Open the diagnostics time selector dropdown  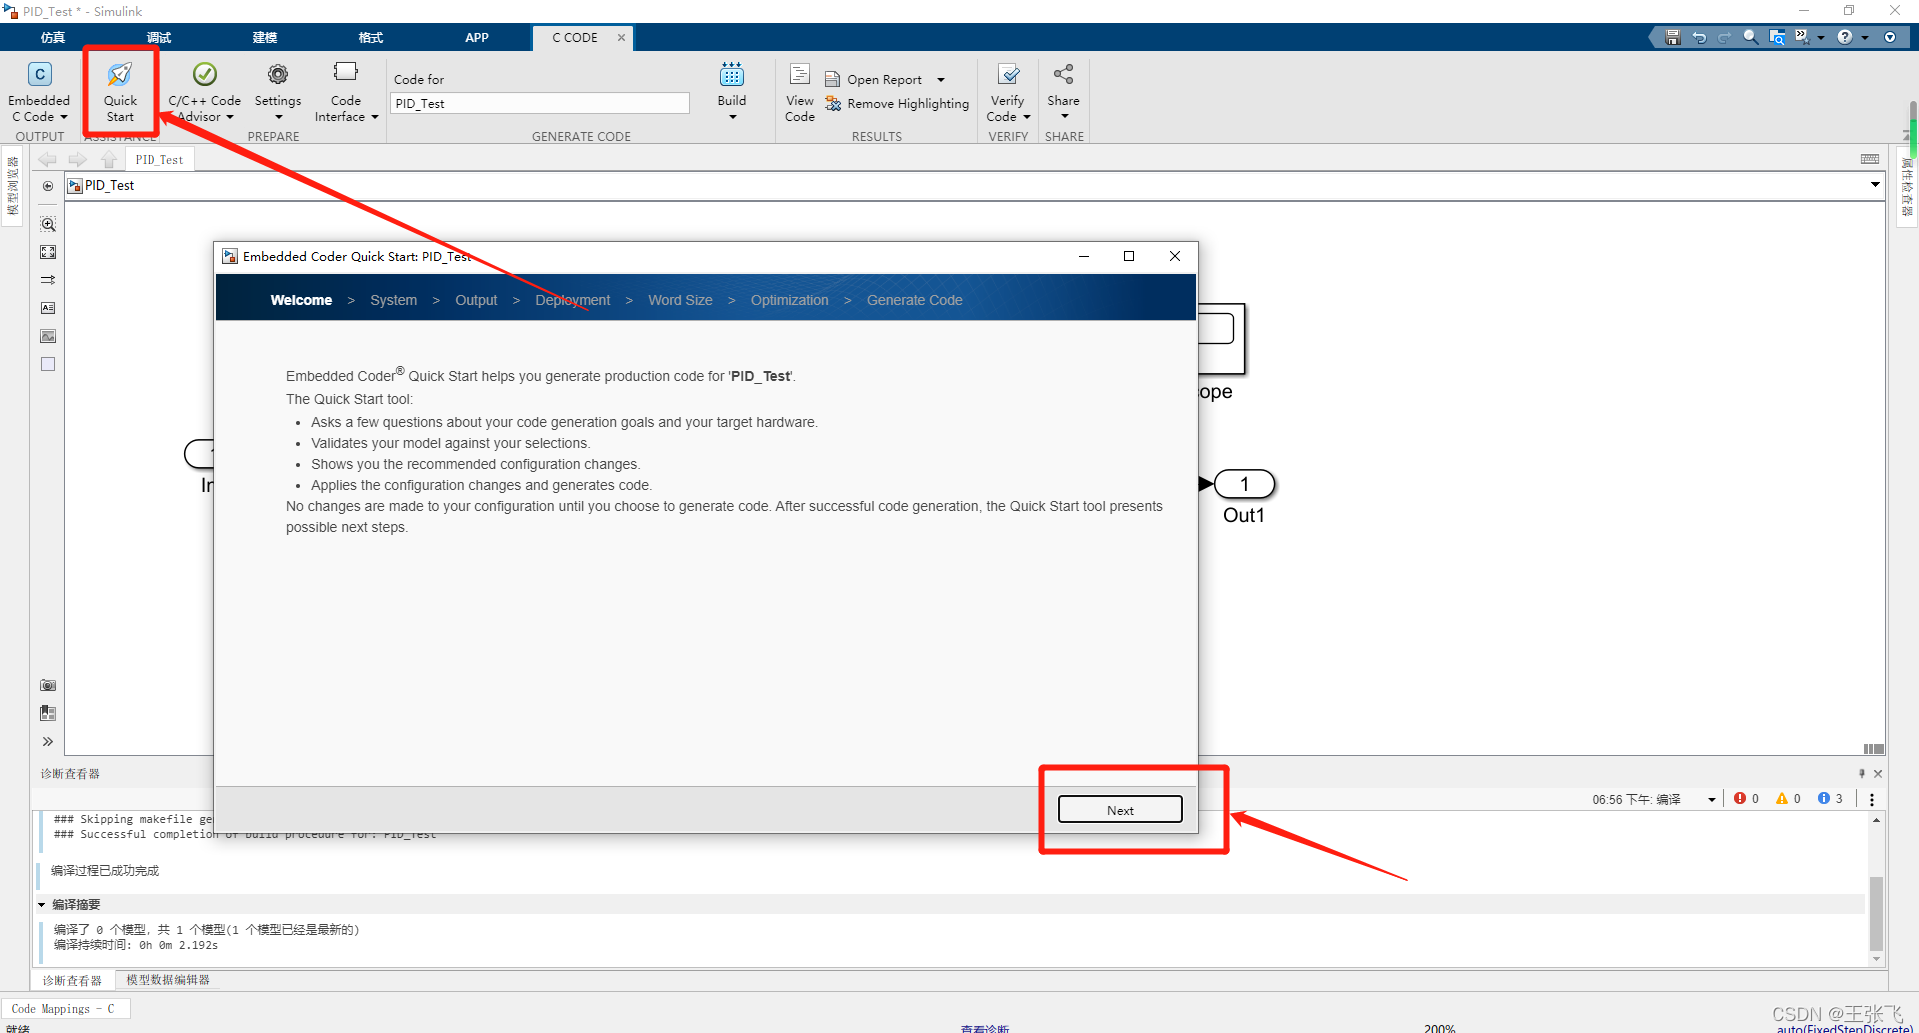(x=1712, y=799)
